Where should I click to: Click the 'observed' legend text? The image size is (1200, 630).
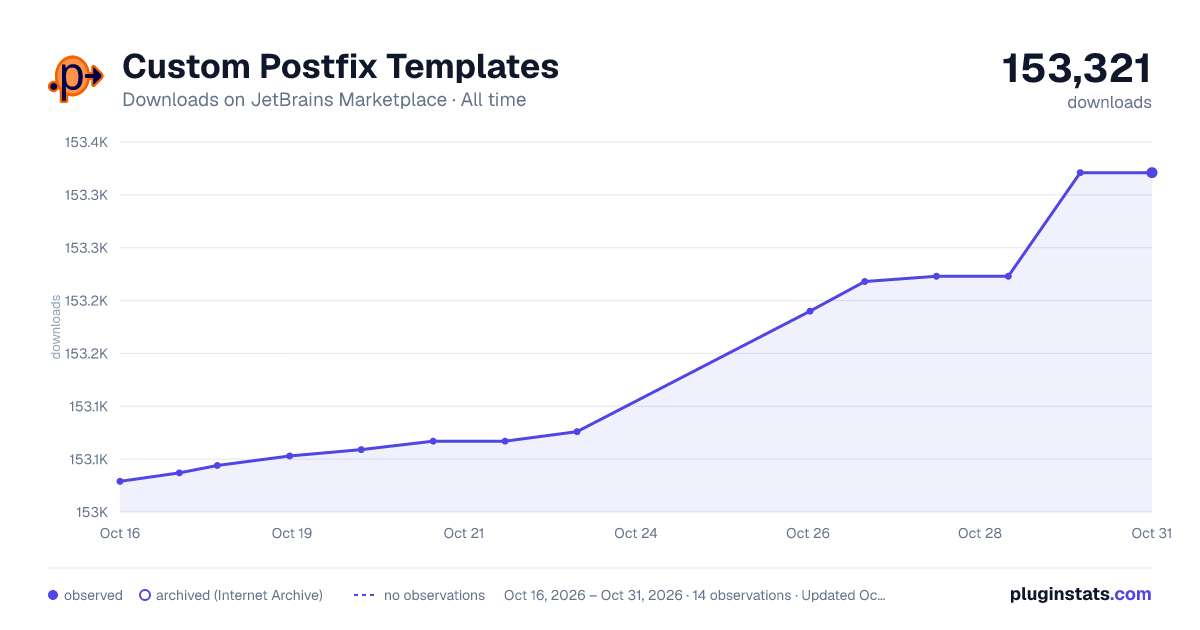pyautogui.click(x=93, y=595)
